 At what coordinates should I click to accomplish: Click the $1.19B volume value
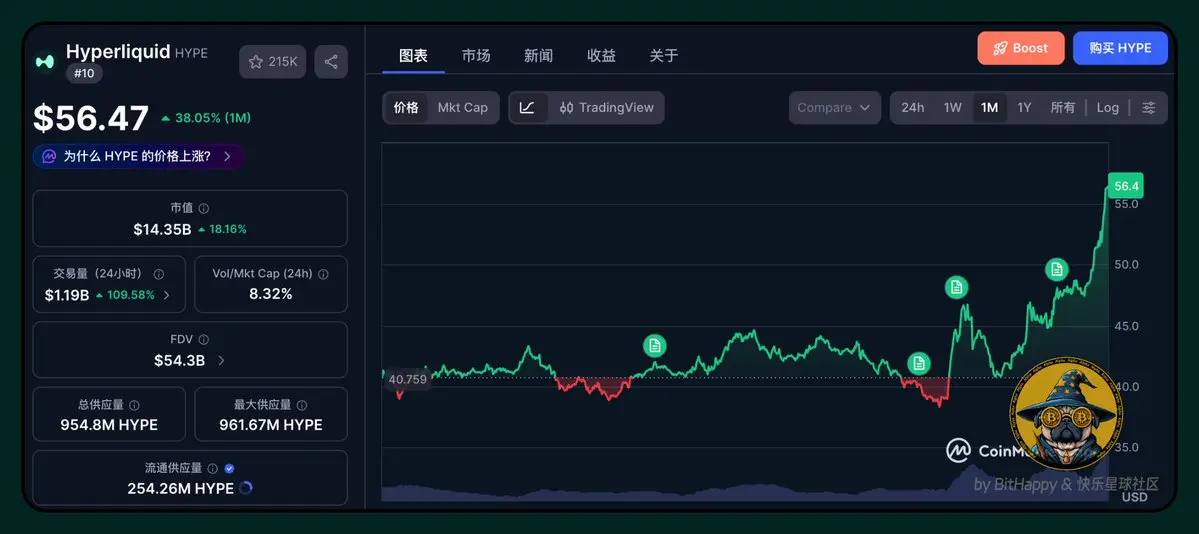(x=66, y=295)
